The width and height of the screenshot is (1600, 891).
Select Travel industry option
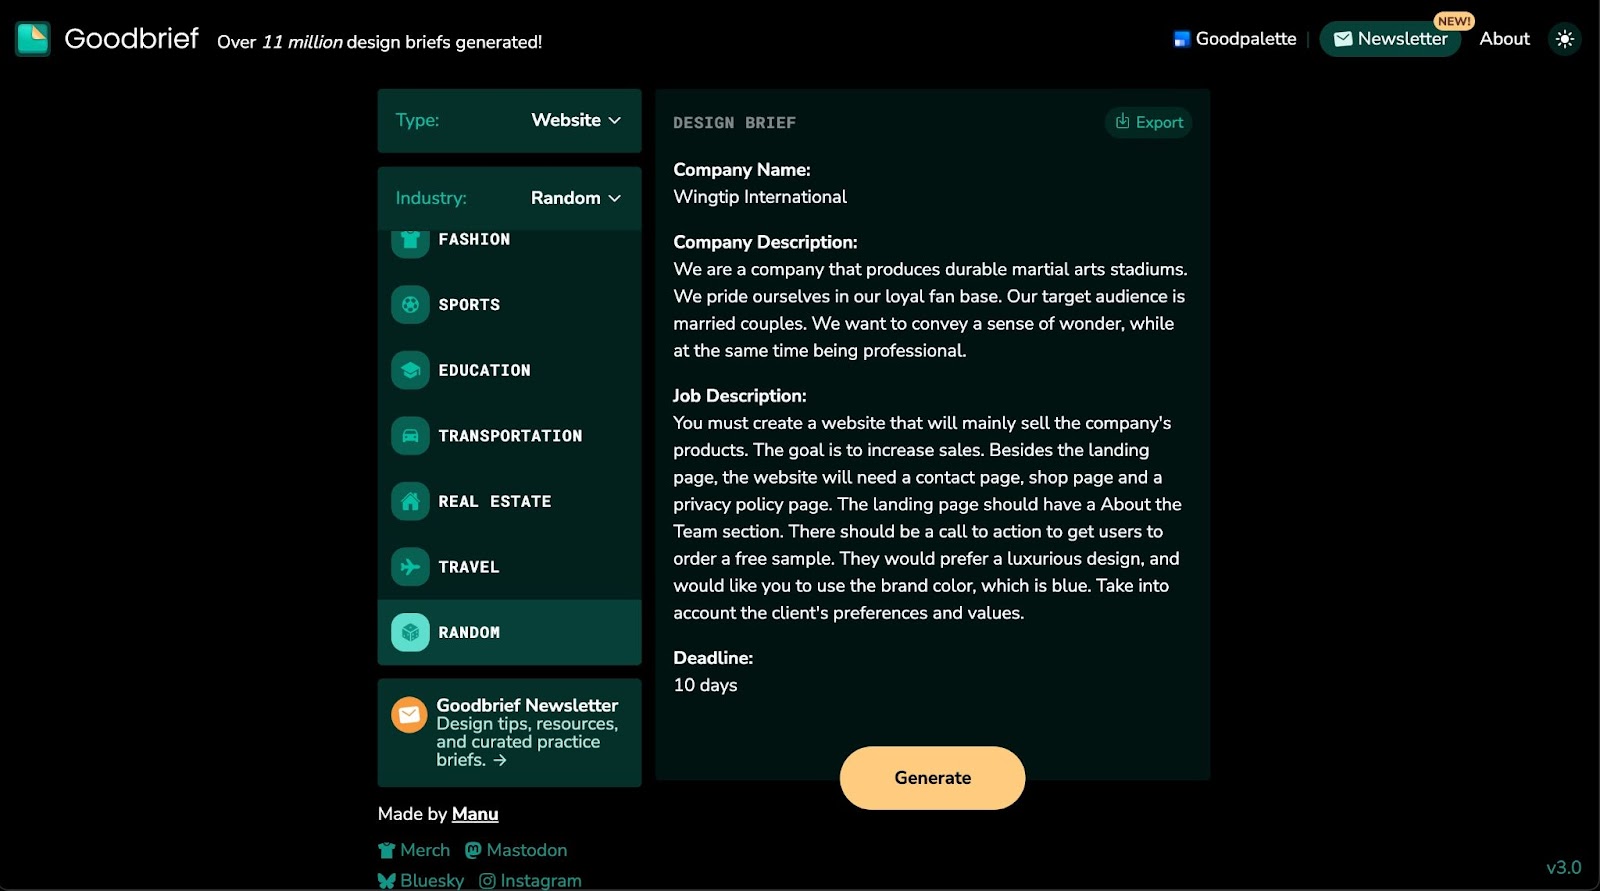pos(509,567)
